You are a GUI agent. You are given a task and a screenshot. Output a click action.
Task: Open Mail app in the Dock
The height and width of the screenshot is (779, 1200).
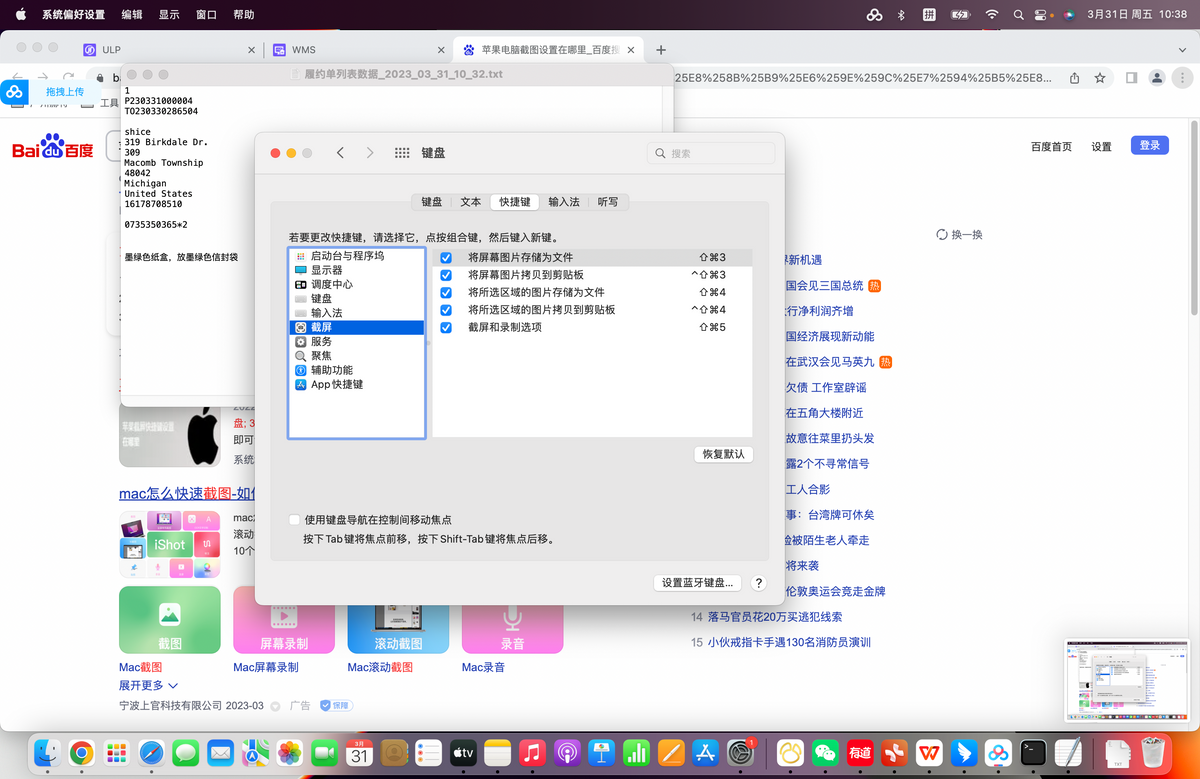(220, 753)
